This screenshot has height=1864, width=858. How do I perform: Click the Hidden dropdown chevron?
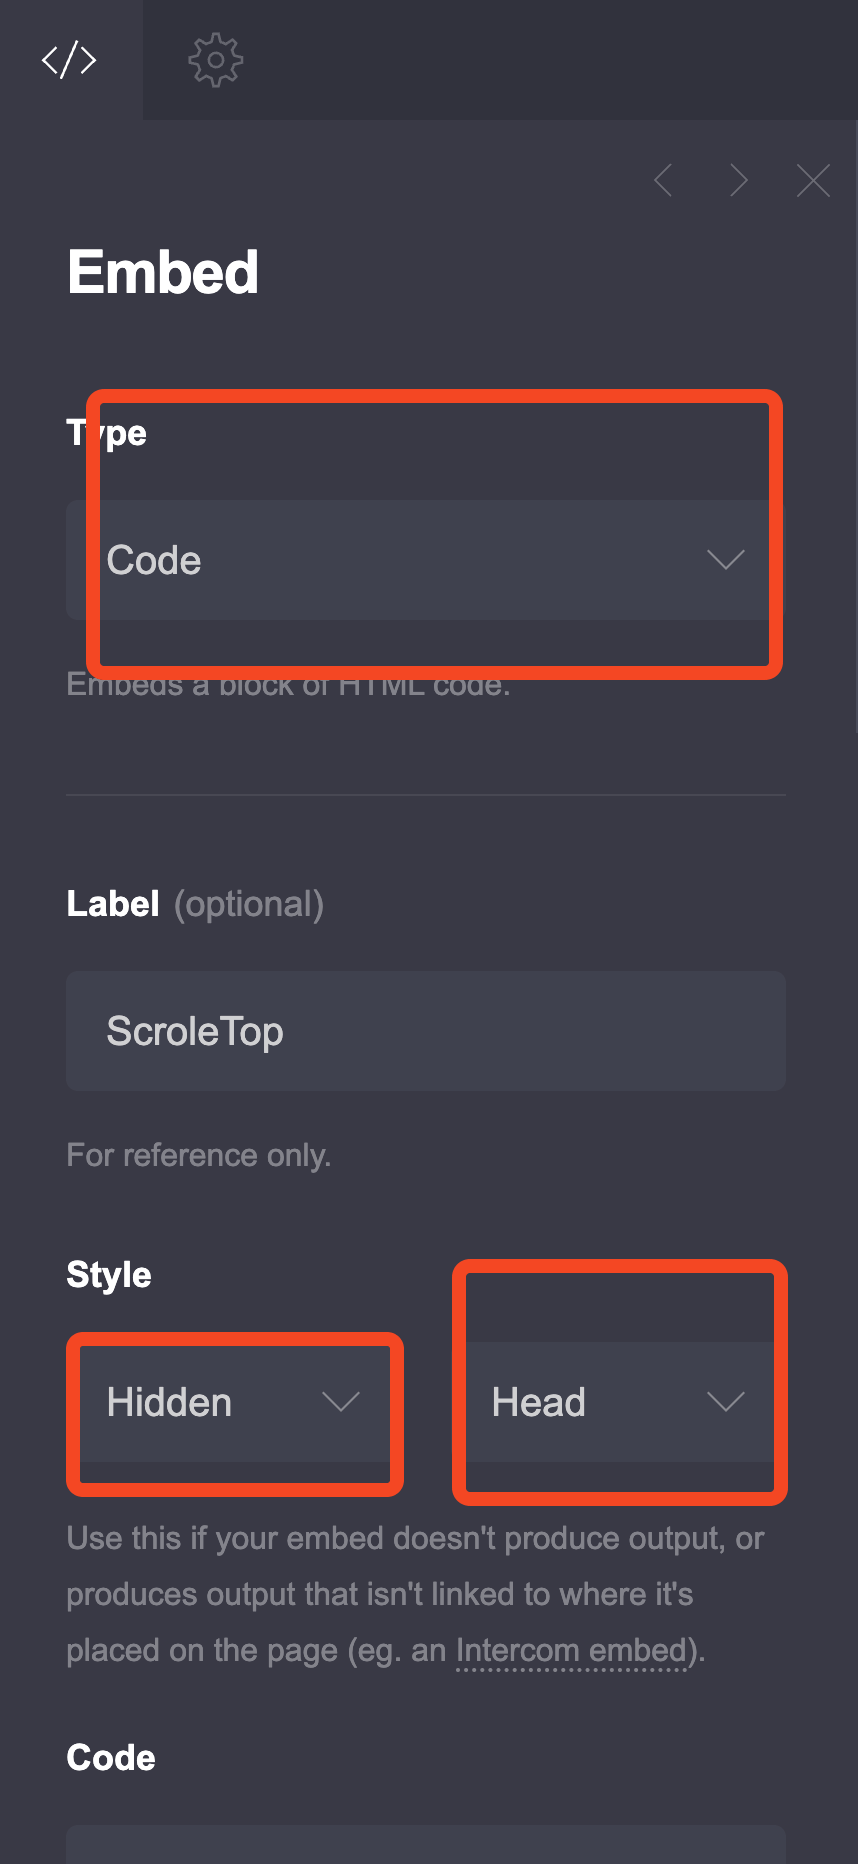coord(341,1402)
